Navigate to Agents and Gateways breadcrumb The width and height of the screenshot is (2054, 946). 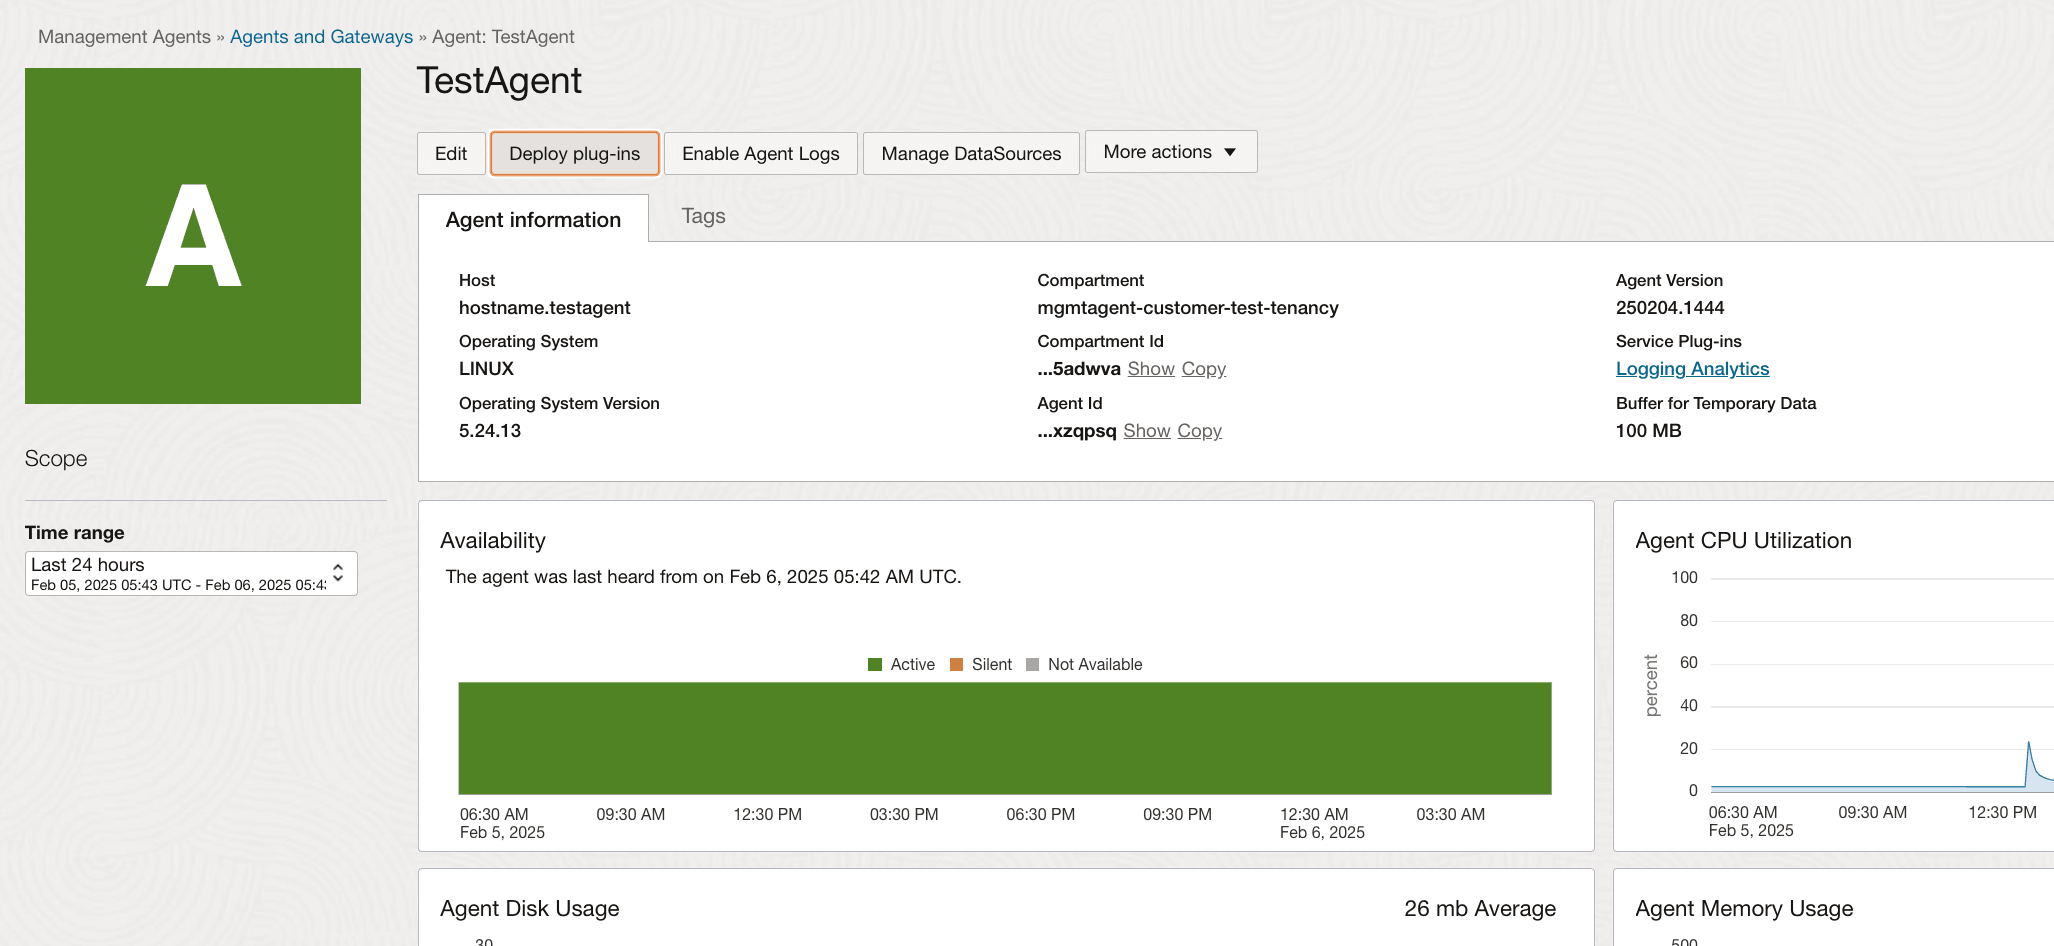[x=321, y=36]
